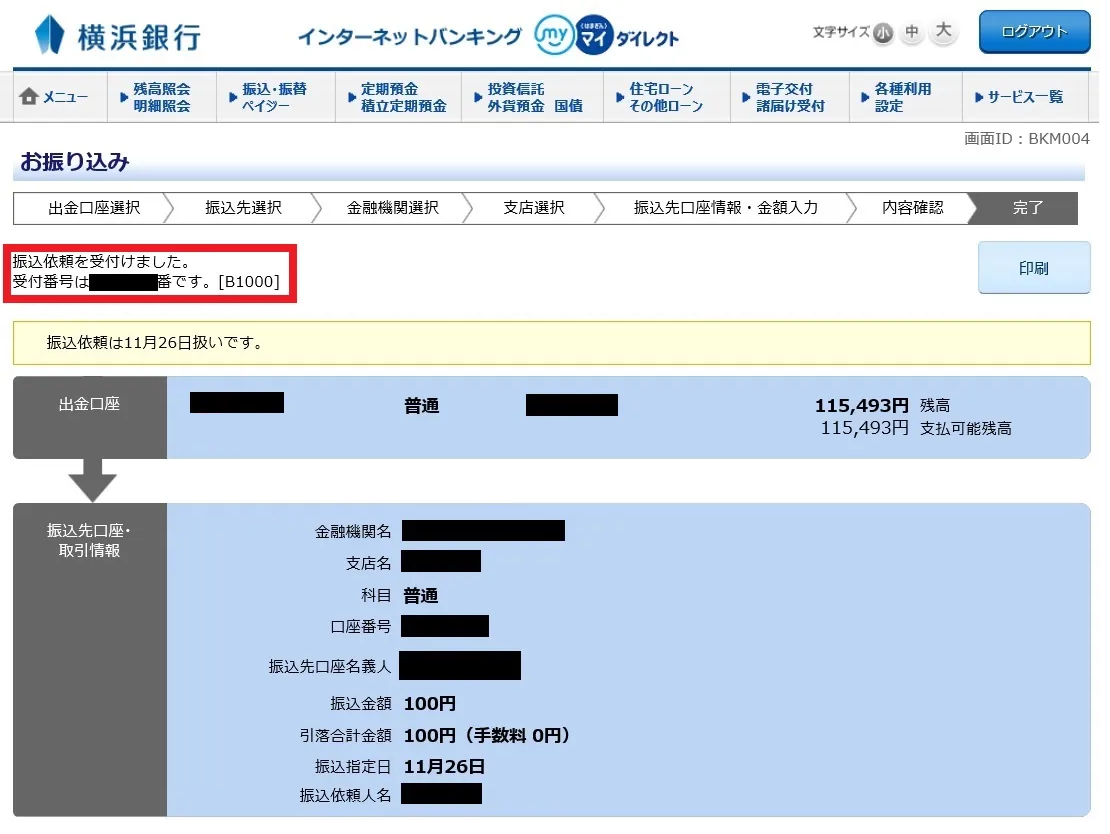Click the 支払可能残高 label
The width and height of the screenshot is (1110, 834).
point(966,428)
